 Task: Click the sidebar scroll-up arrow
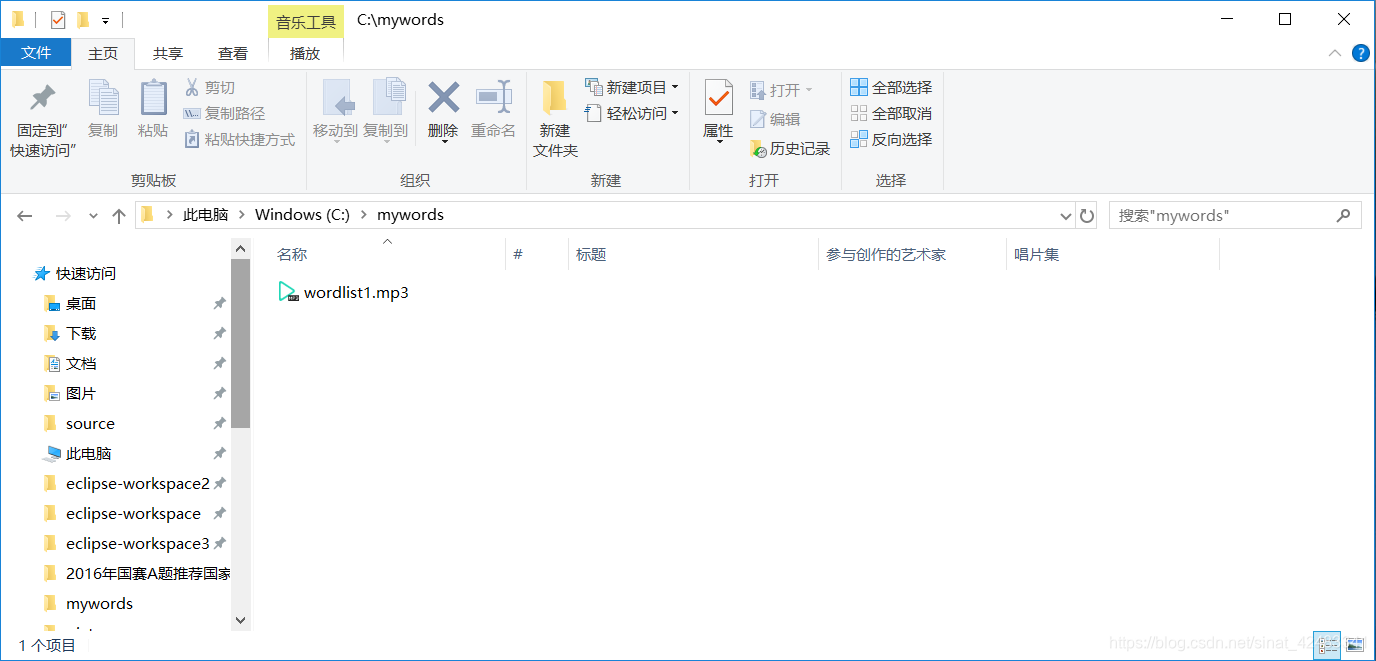[x=240, y=248]
